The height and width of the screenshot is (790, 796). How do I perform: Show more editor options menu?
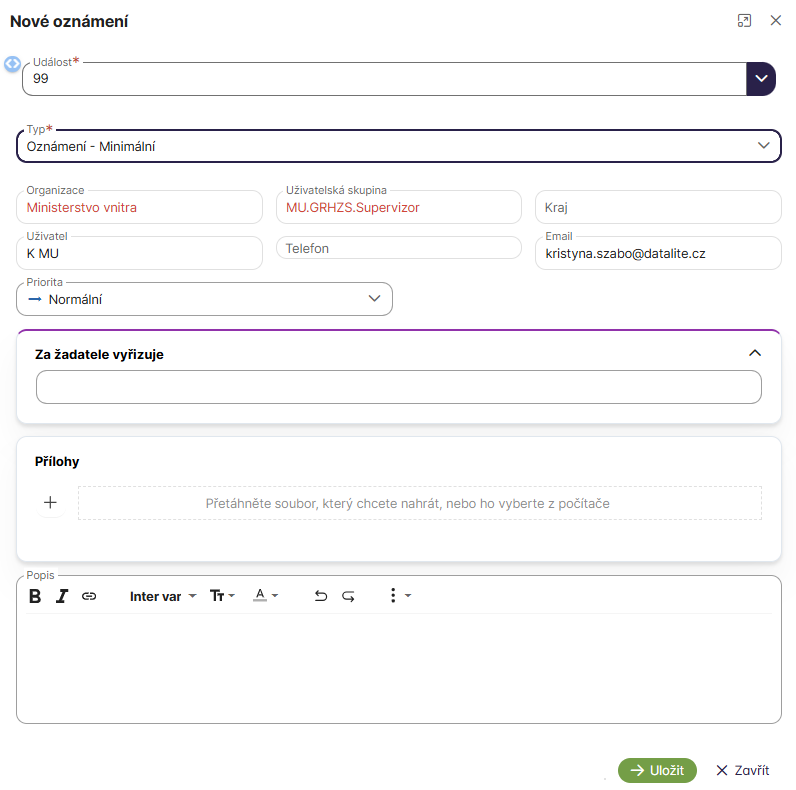point(398,596)
